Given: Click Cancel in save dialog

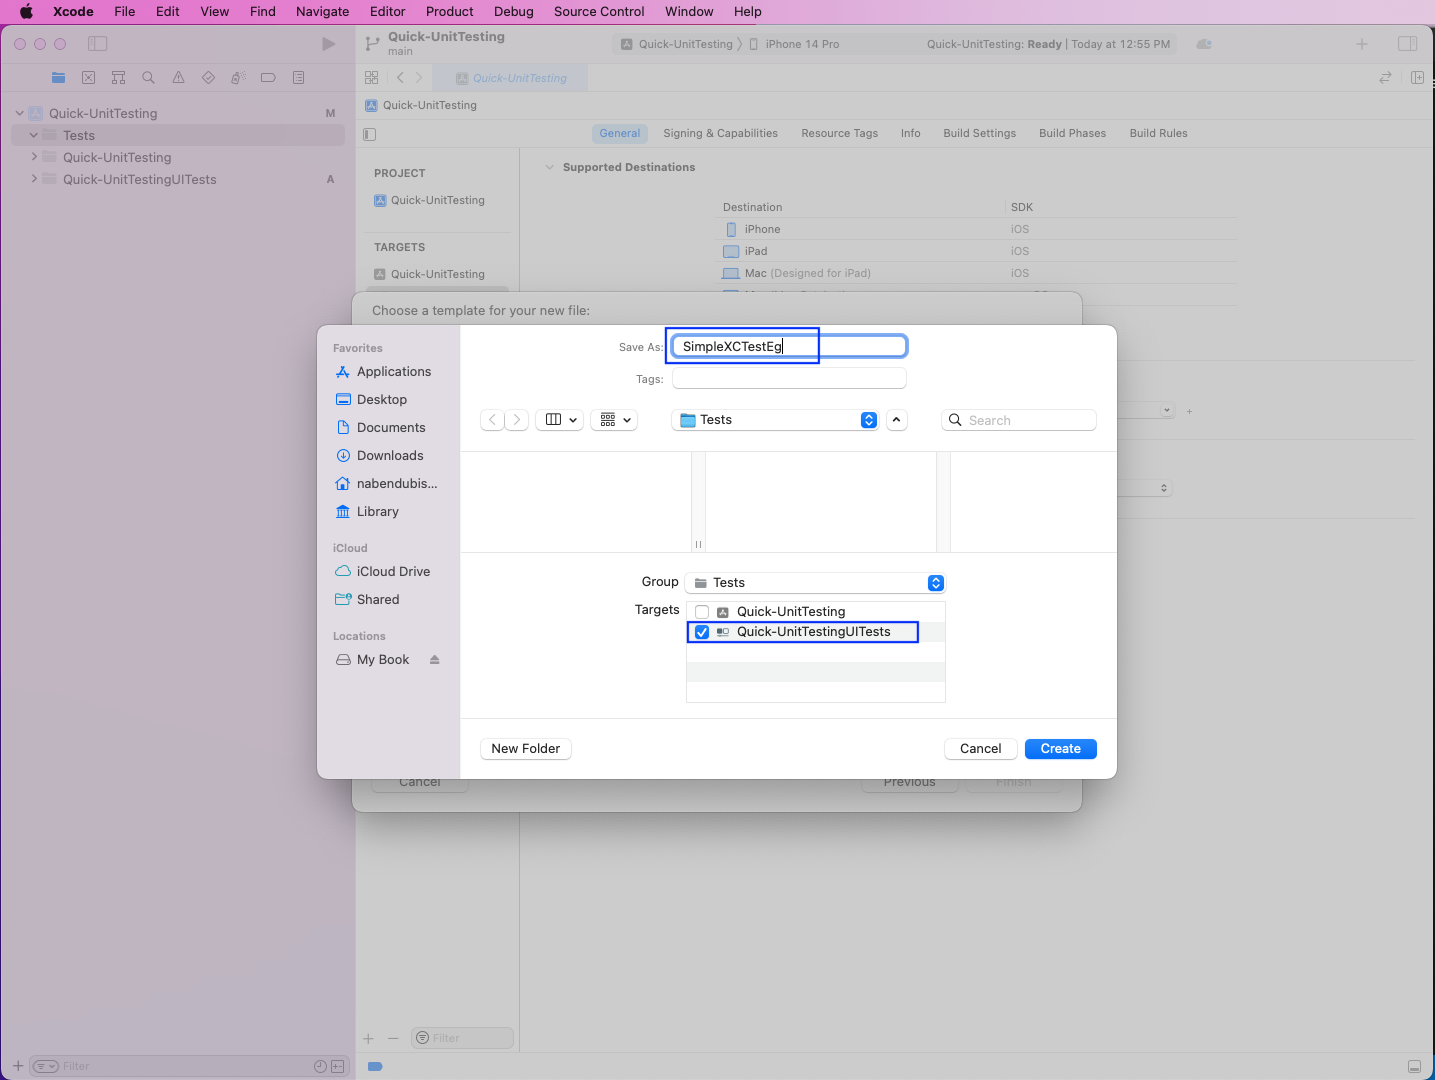Looking at the screenshot, I should 980,749.
